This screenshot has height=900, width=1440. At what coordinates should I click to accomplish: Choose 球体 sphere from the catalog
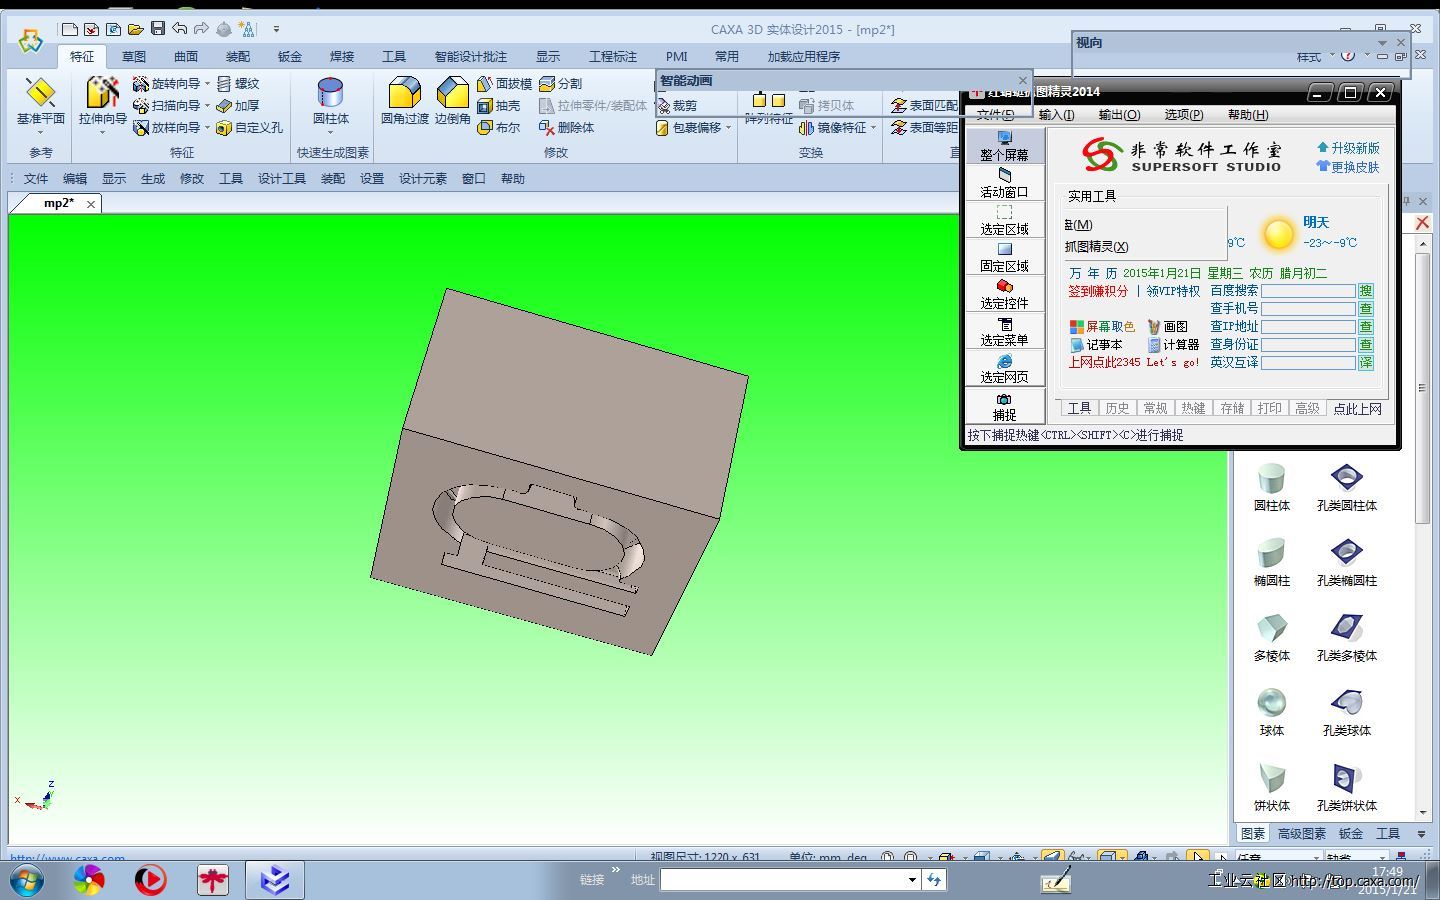coord(1271,712)
